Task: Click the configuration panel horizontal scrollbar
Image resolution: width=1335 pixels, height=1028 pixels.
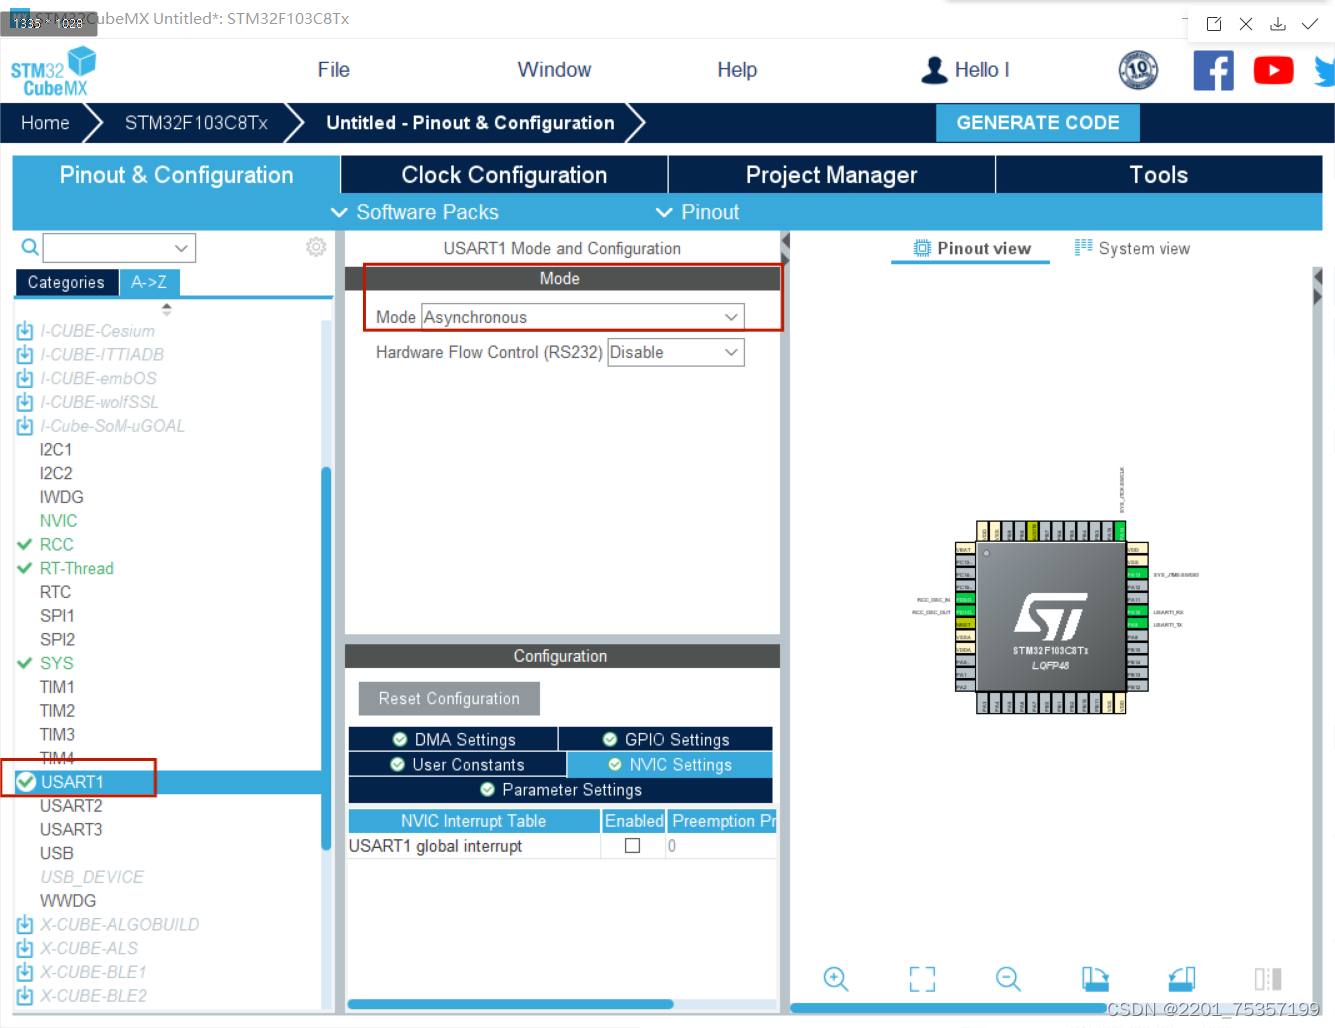Action: 510,1004
